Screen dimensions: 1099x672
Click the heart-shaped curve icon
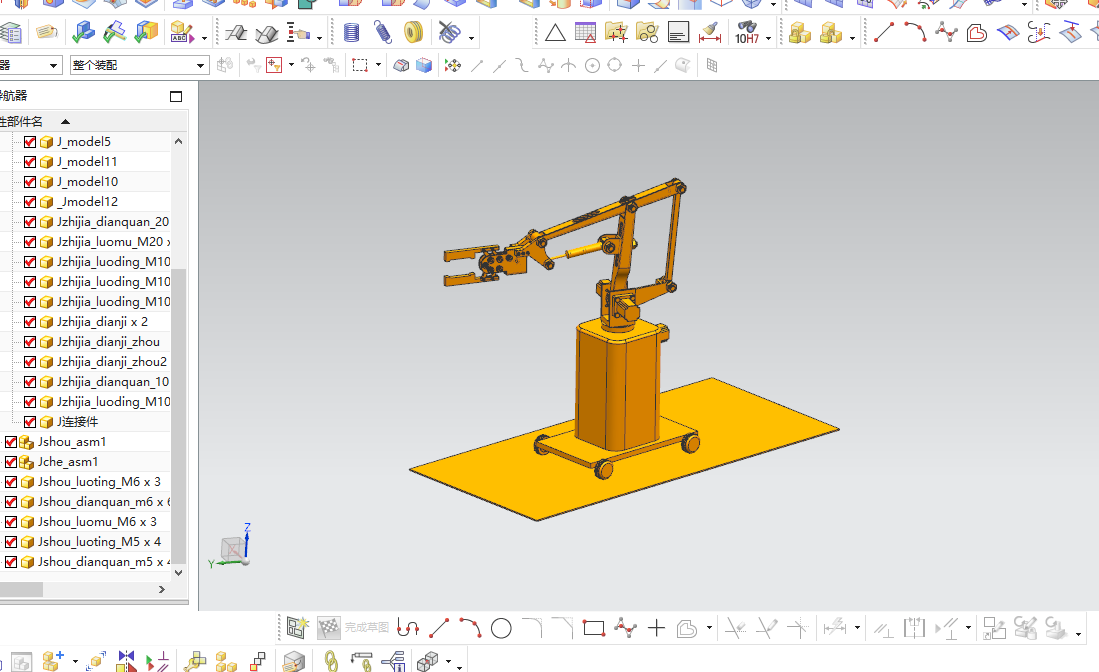point(977,32)
